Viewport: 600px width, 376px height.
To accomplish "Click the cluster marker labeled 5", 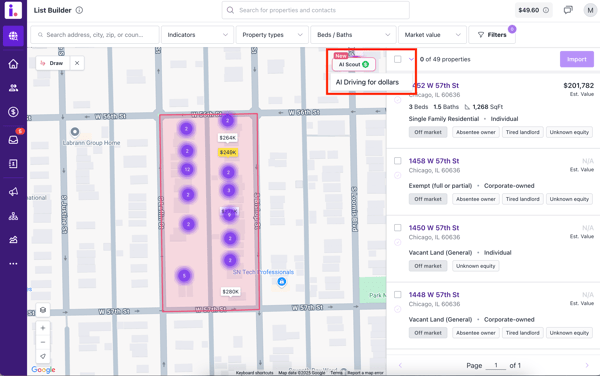I will pos(184,275).
